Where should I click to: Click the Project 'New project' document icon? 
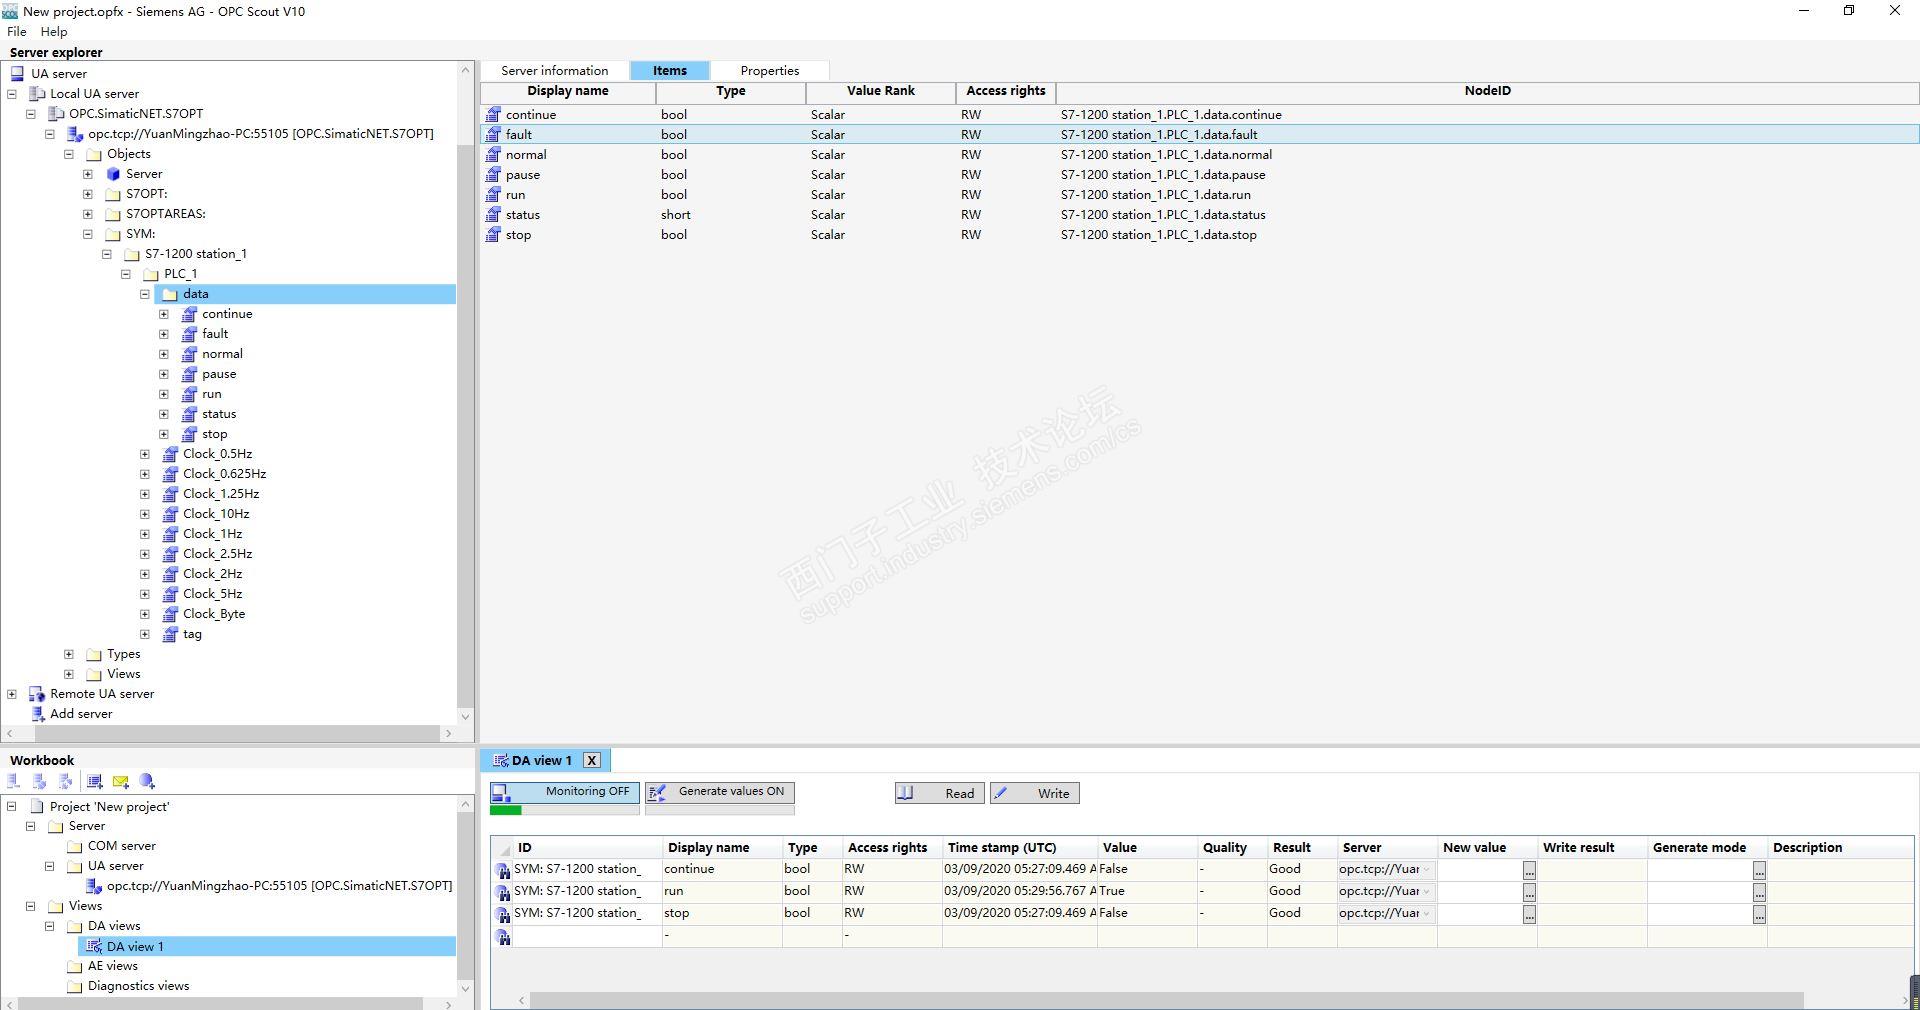click(x=37, y=806)
